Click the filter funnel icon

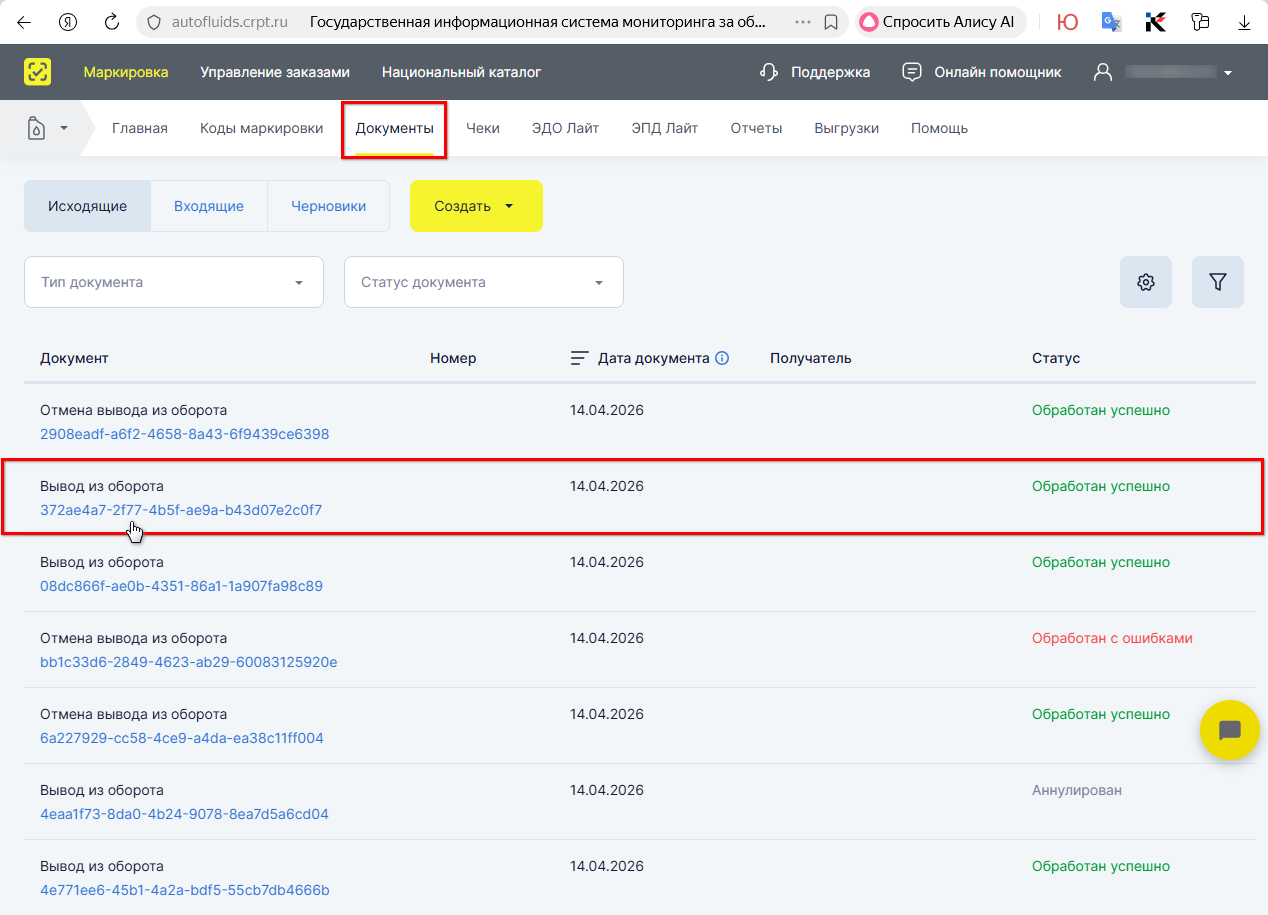click(x=1217, y=282)
